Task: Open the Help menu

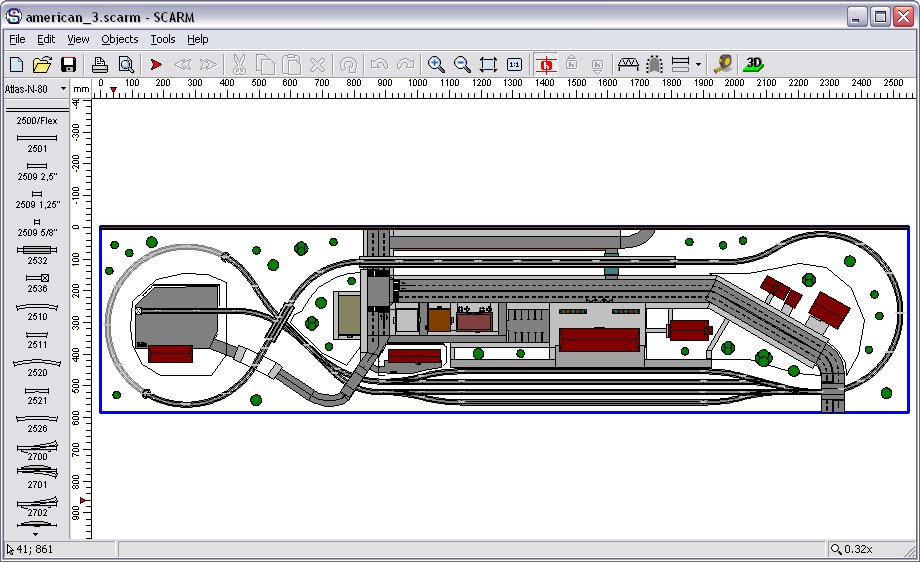Action: 198,39
